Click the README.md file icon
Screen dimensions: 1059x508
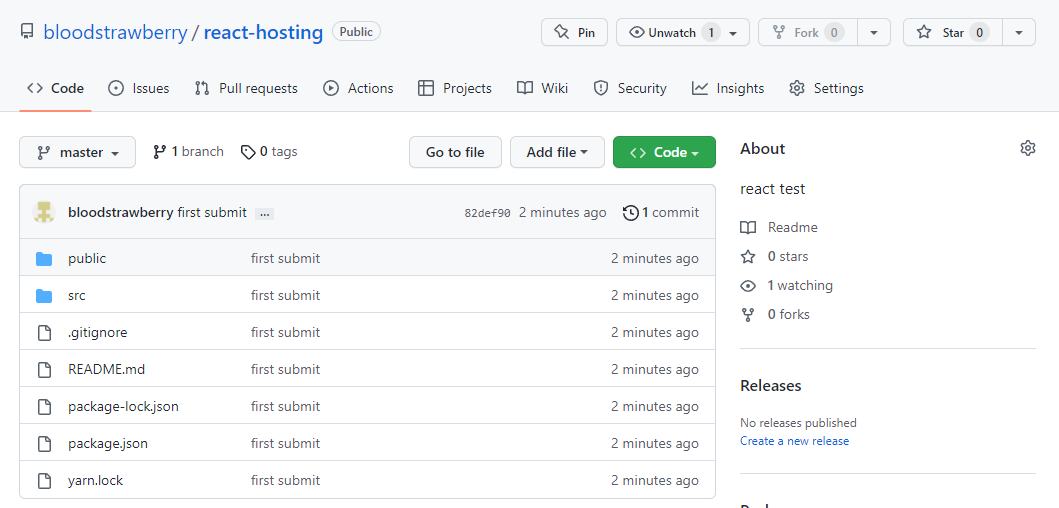(x=44, y=370)
